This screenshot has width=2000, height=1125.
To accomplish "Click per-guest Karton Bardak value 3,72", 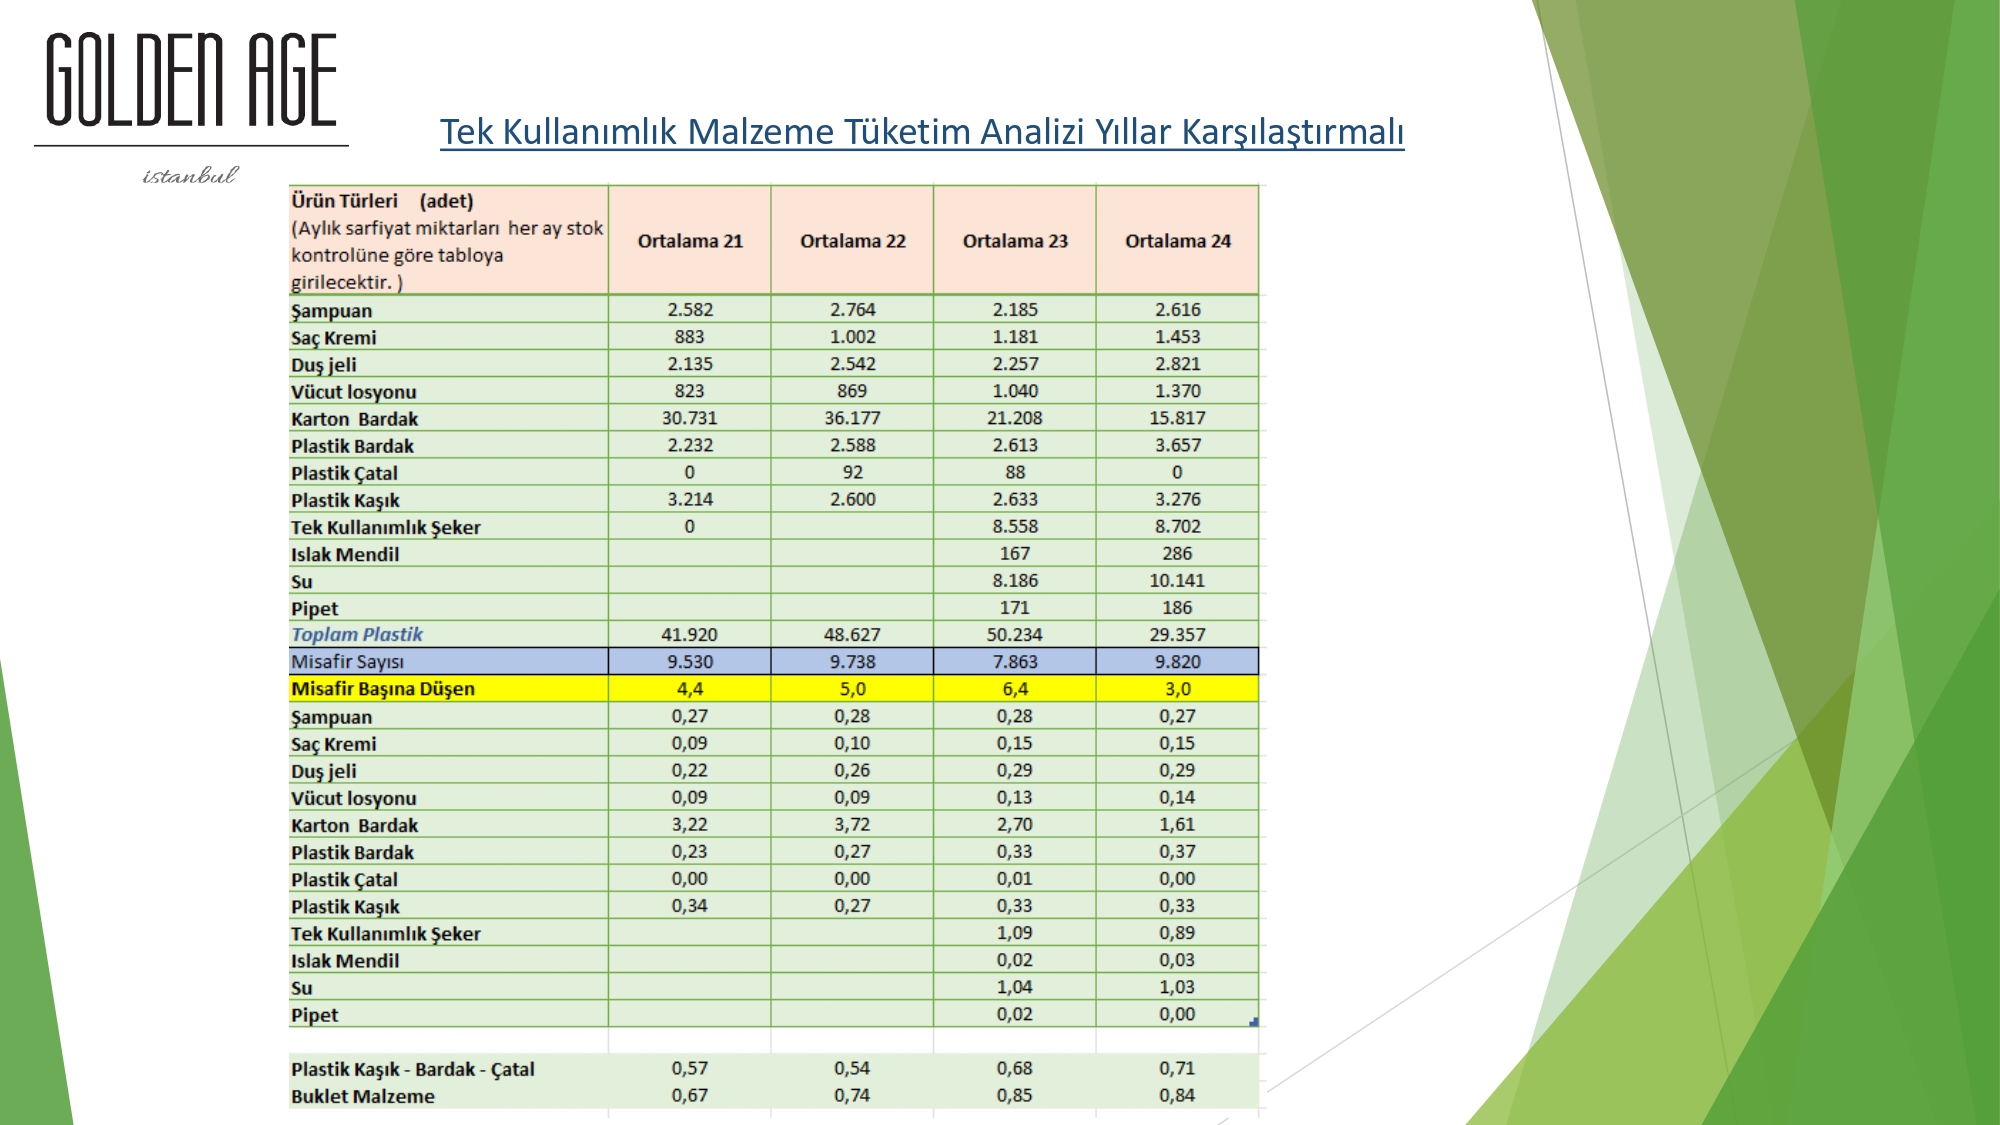I will tap(852, 824).
